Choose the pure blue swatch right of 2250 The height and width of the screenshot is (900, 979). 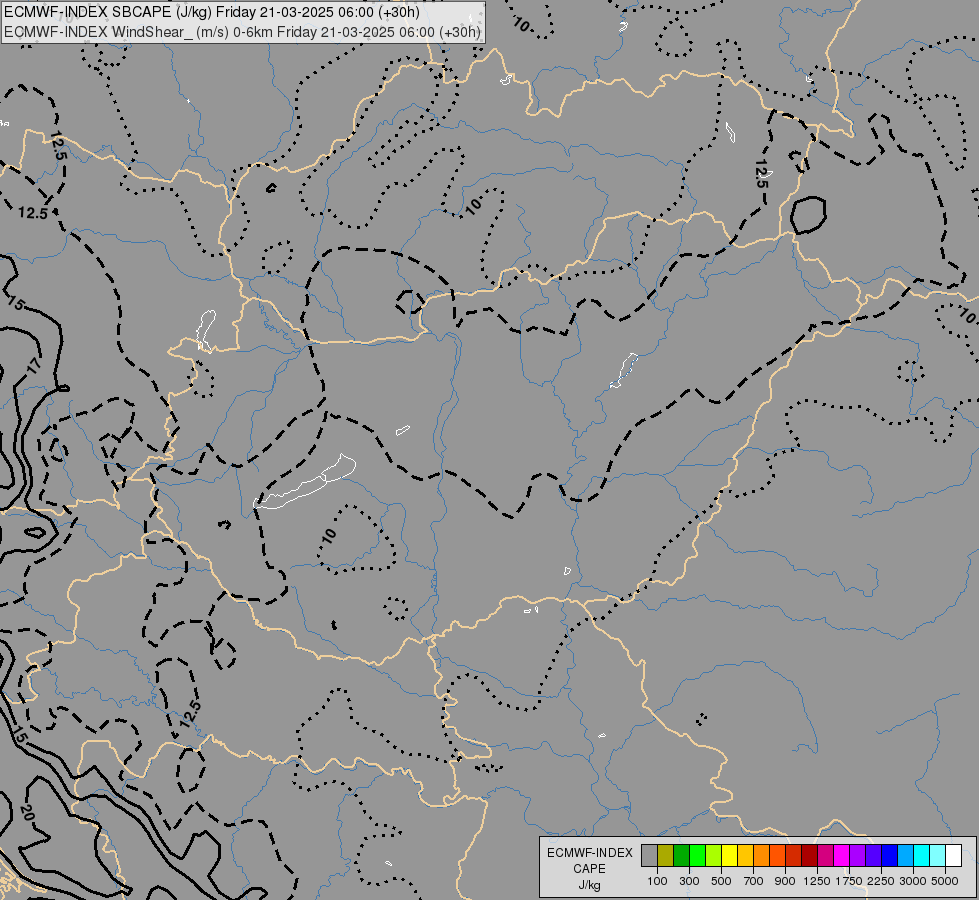890,855
